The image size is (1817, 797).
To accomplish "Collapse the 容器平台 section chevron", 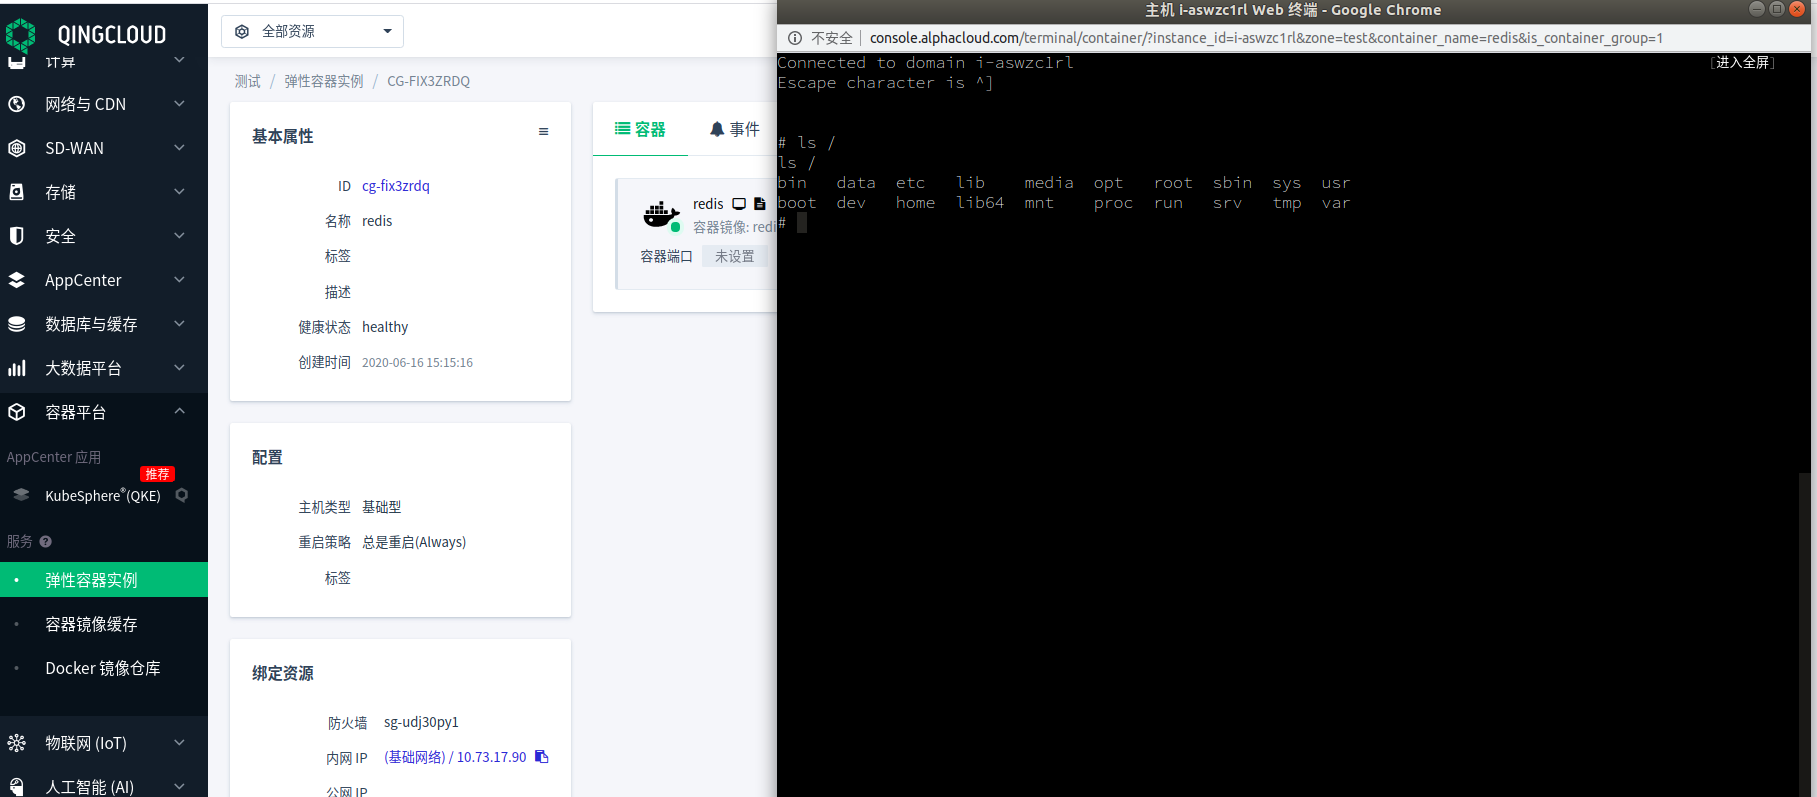I will (179, 411).
